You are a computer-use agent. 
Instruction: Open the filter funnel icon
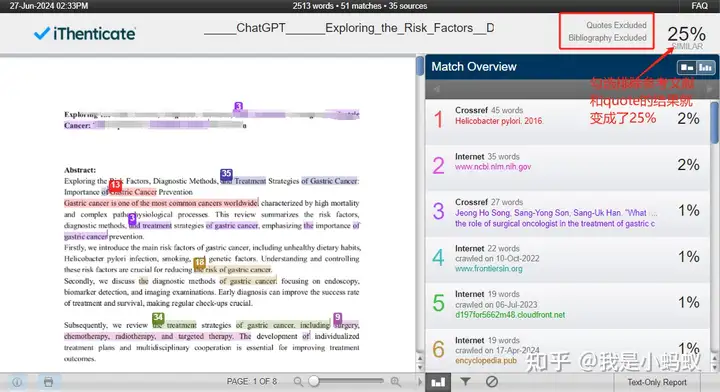(465, 381)
